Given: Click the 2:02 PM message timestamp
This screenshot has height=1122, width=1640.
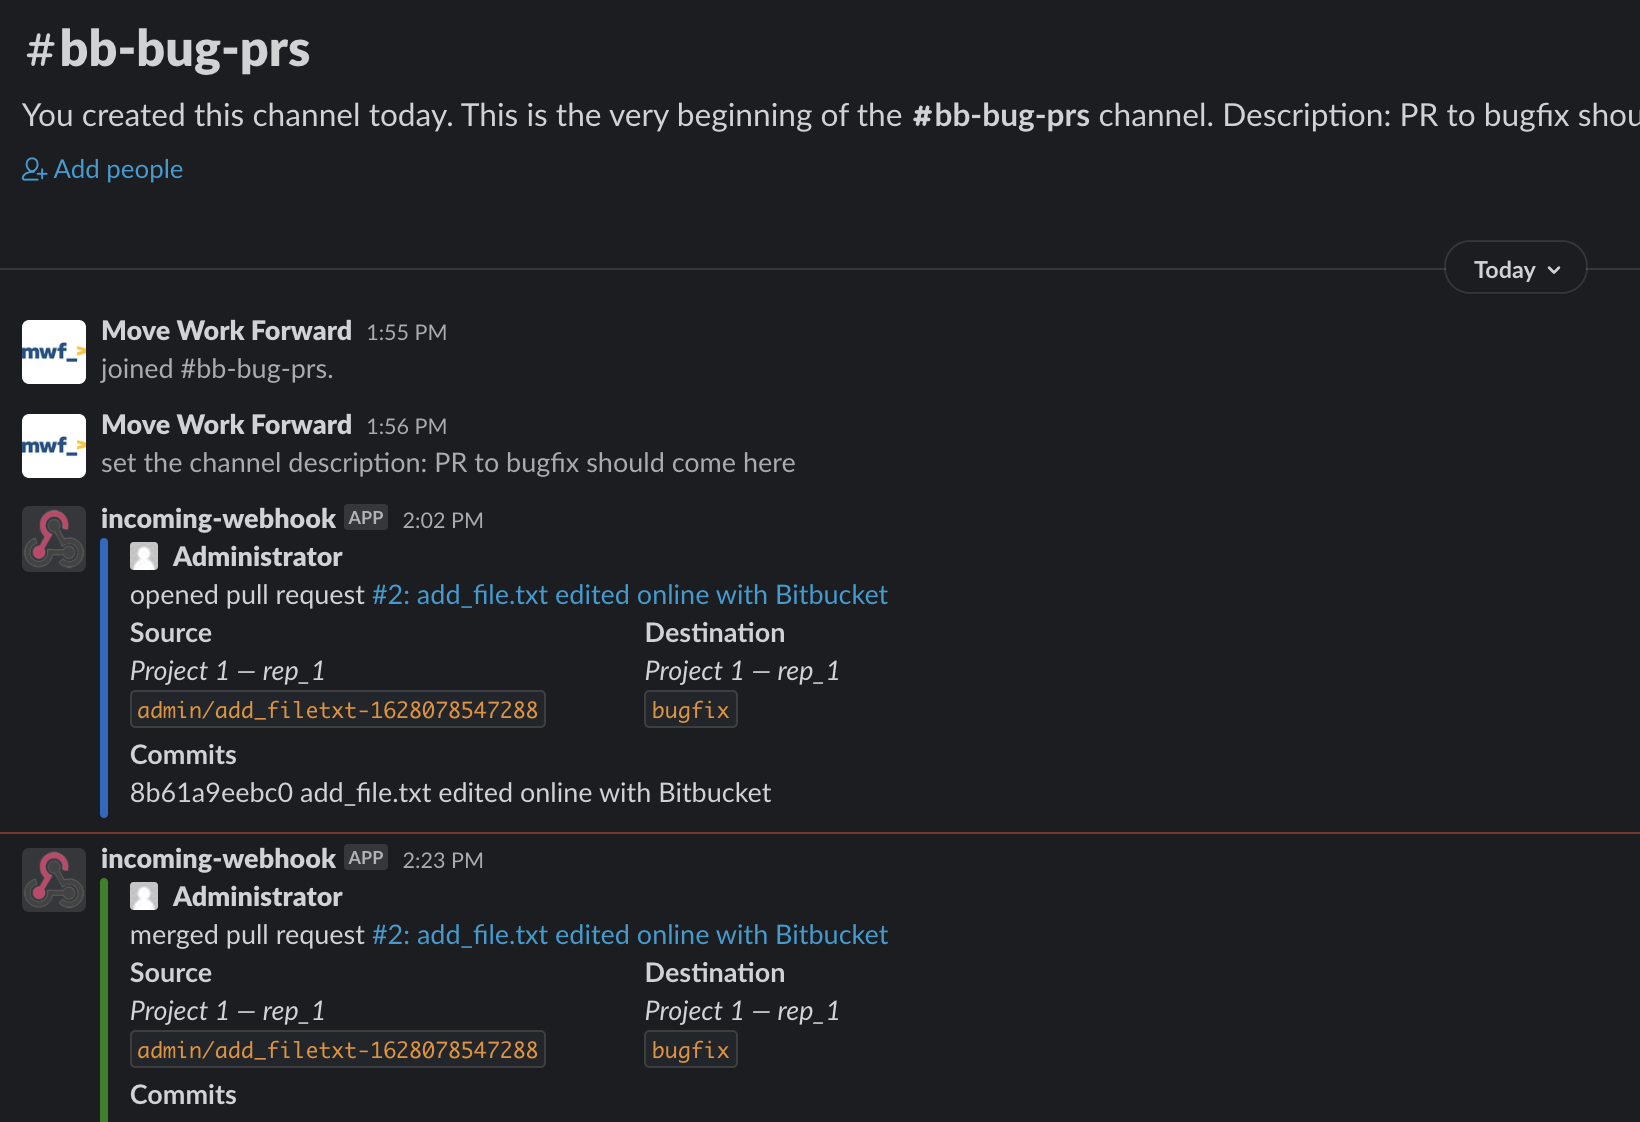Looking at the screenshot, I should [x=442, y=520].
